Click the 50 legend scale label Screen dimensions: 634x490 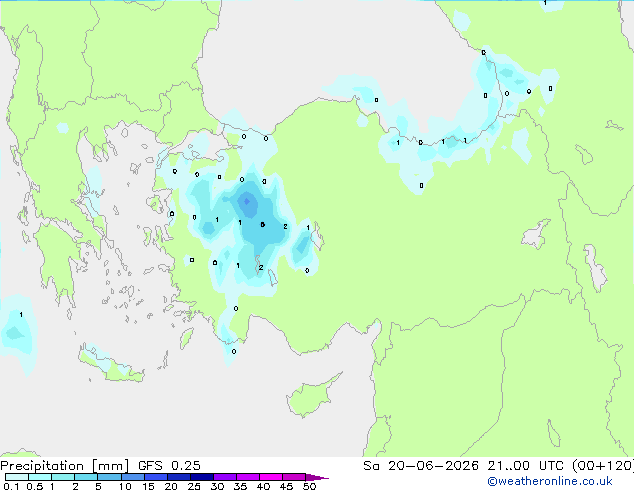pos(309,486)
